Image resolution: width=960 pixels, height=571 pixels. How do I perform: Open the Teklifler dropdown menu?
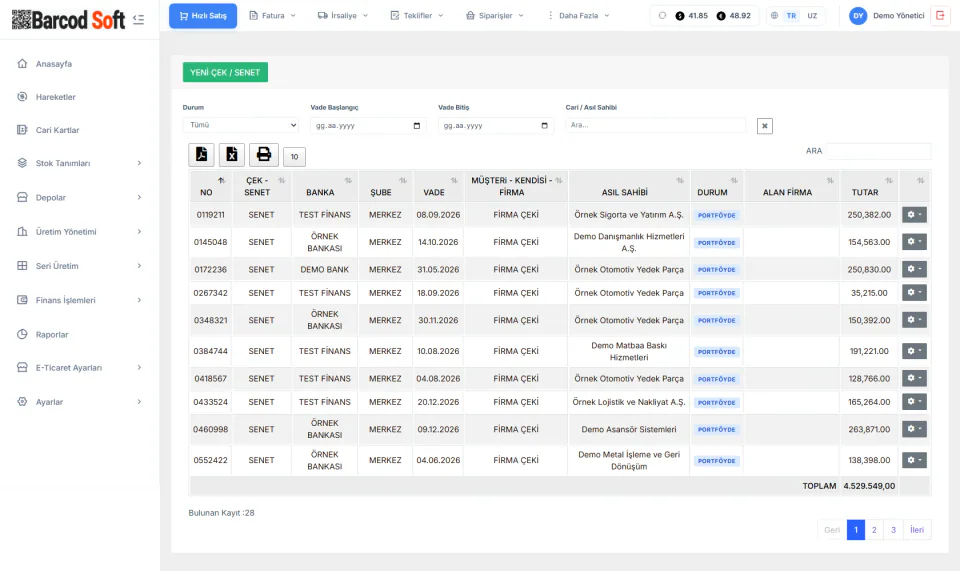417,16
